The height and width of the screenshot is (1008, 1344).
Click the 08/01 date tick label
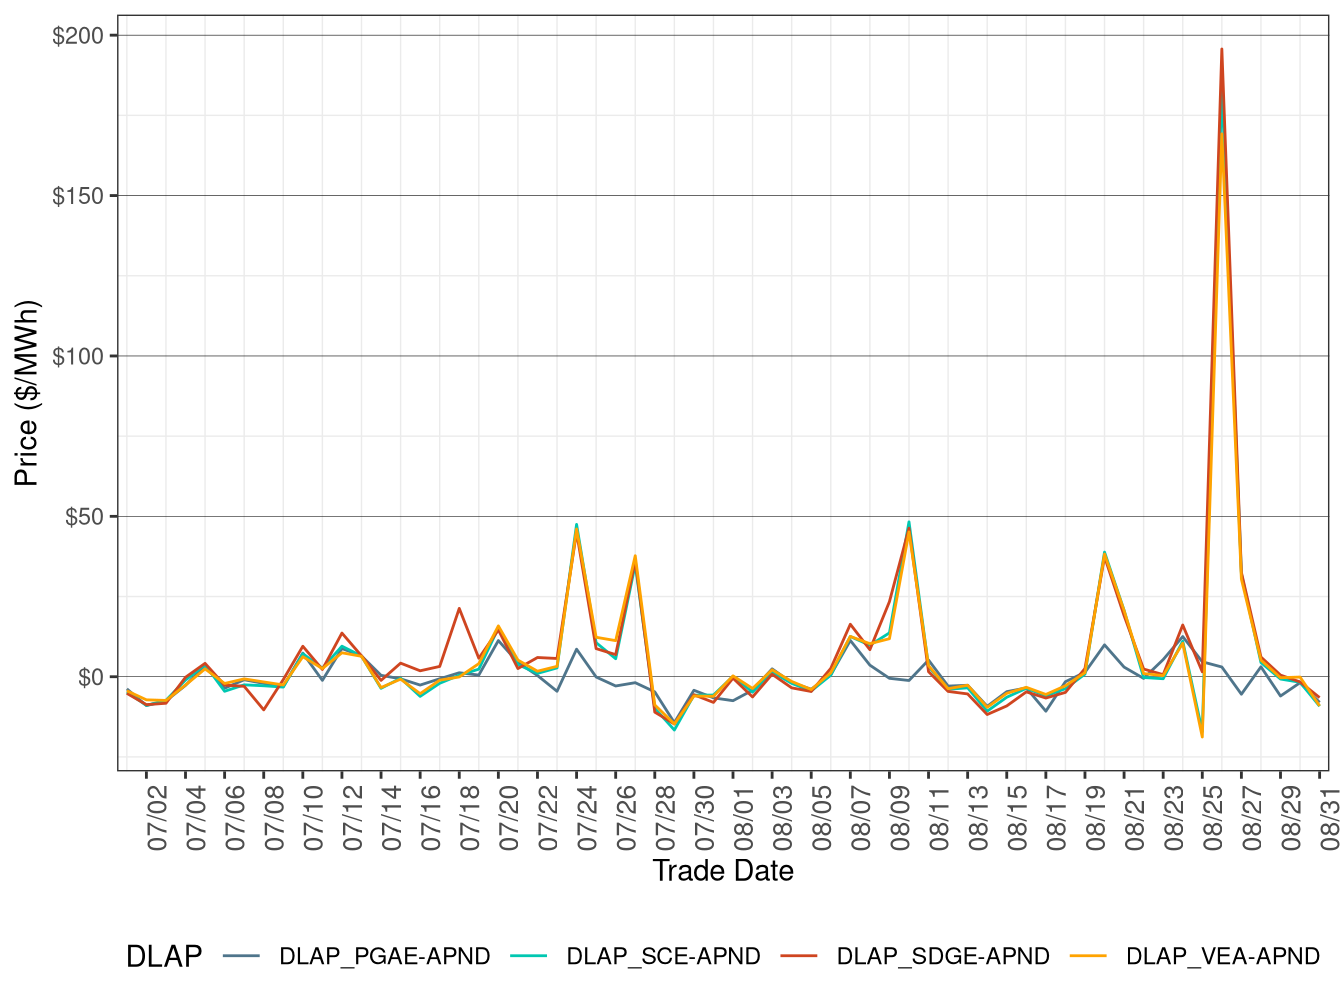(744, 817)
